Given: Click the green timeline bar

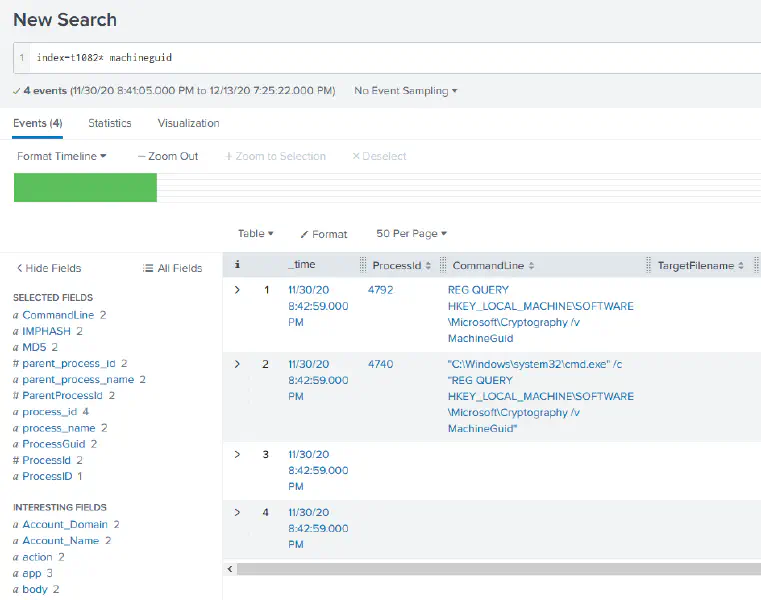Looking at the screenshot, I should (x=85, y=187).
